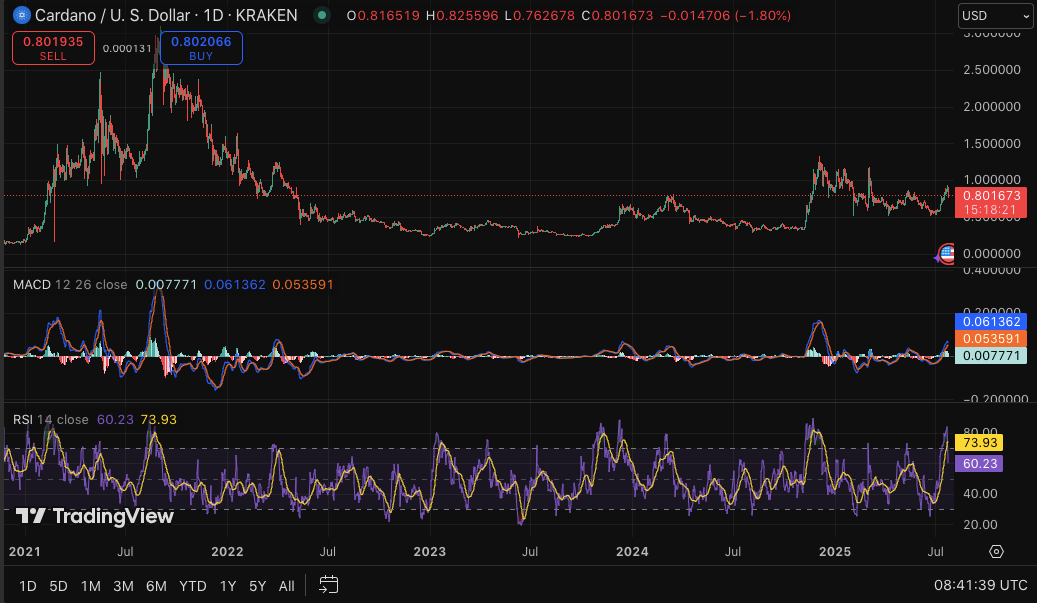Click the BUY button at 0.802066
The height and width of the screenshot is (603, 1037).
(201, 48)
